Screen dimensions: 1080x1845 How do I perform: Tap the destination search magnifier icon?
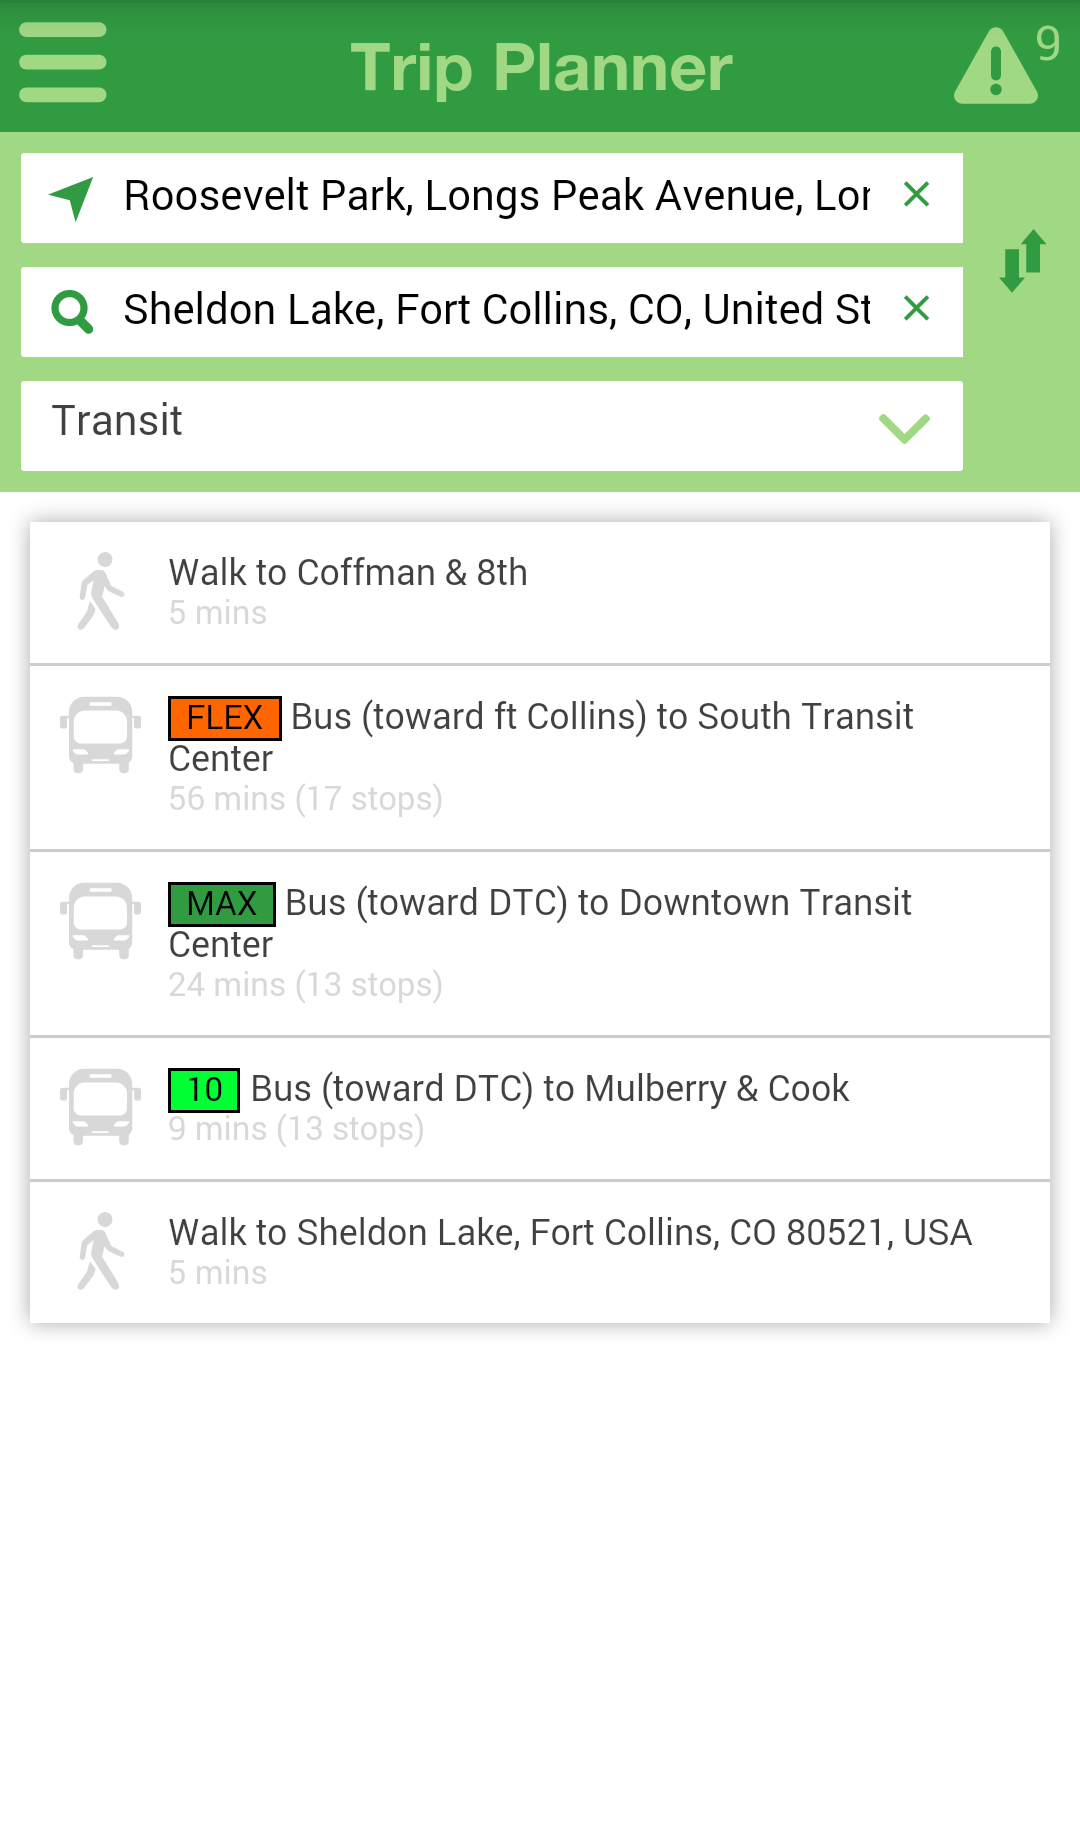pos(72,311)
